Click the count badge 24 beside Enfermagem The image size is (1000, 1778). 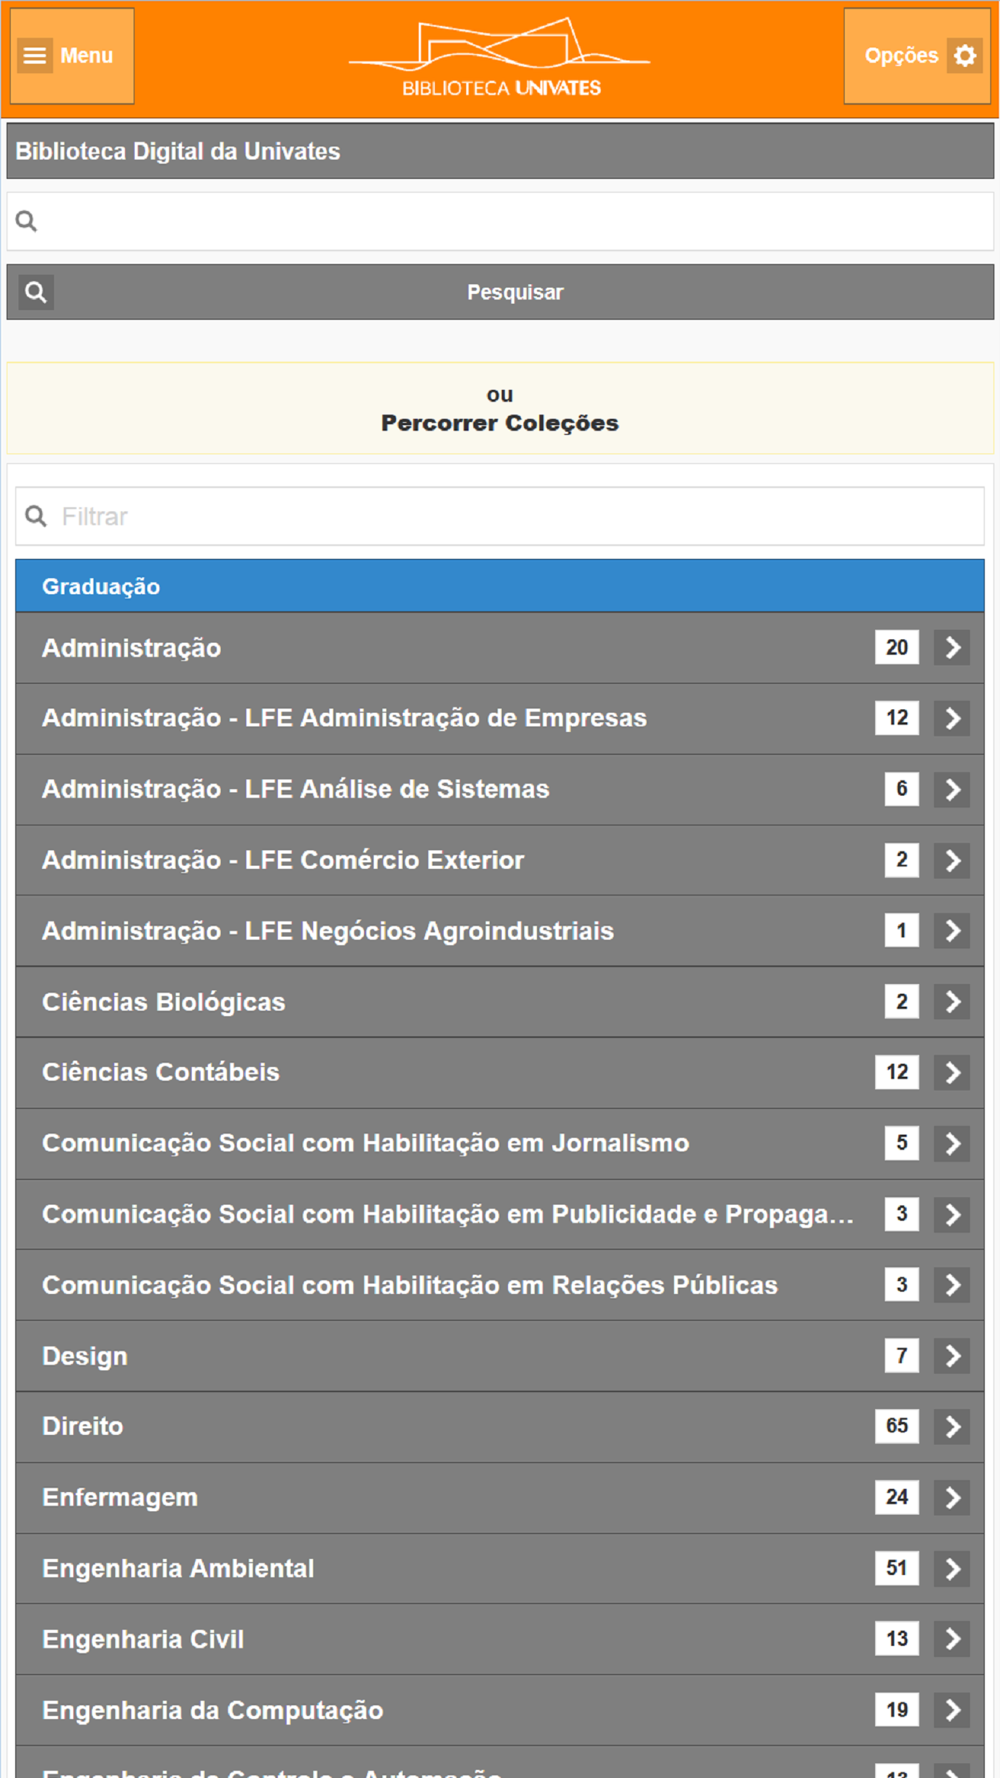coord(897,1497)
